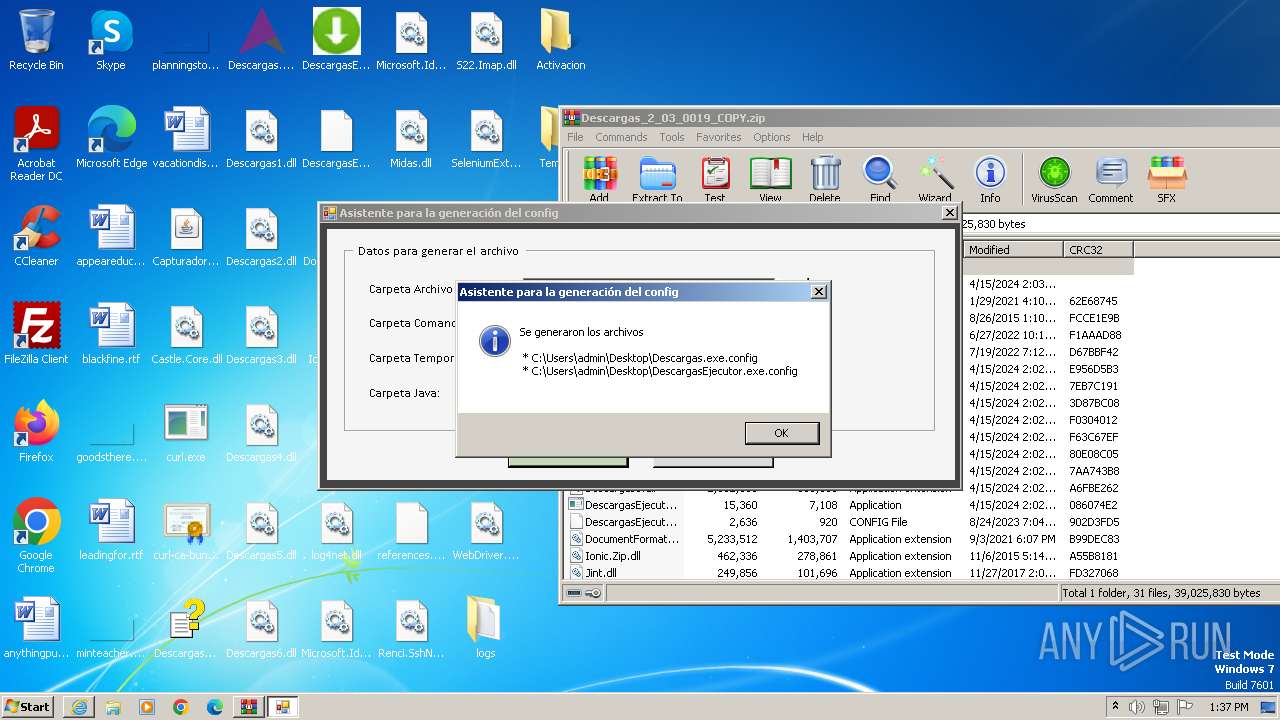Open FileZilla Client shortcut

(x=36, y=335)
